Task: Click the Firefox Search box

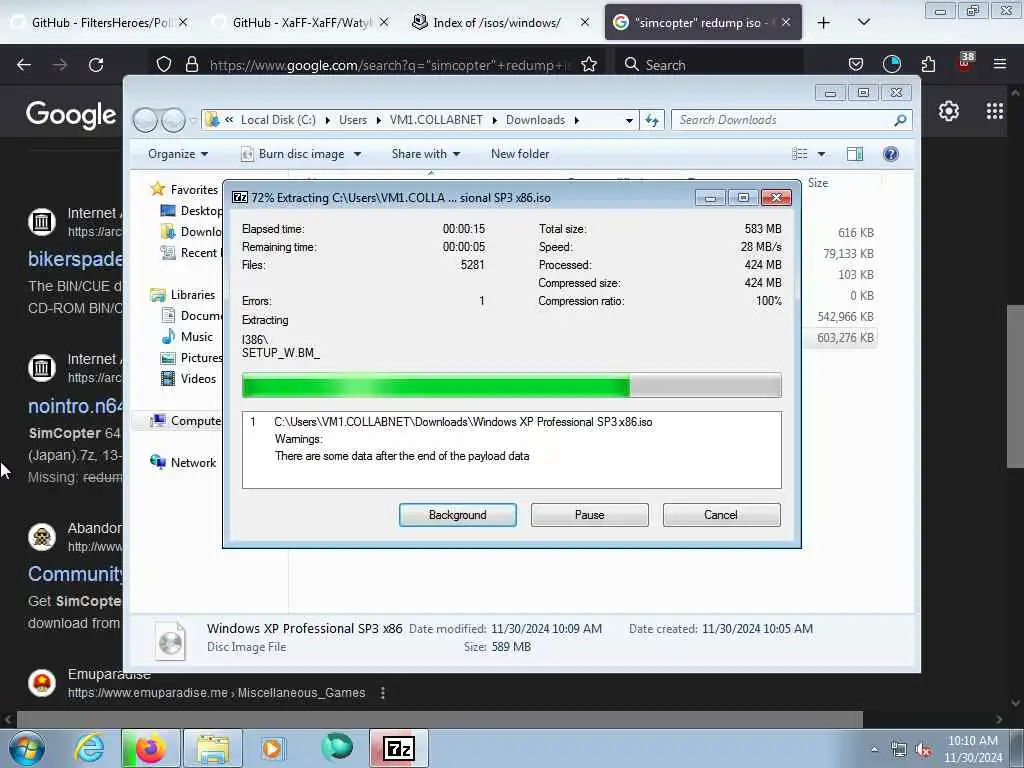Action: [709, 65]
